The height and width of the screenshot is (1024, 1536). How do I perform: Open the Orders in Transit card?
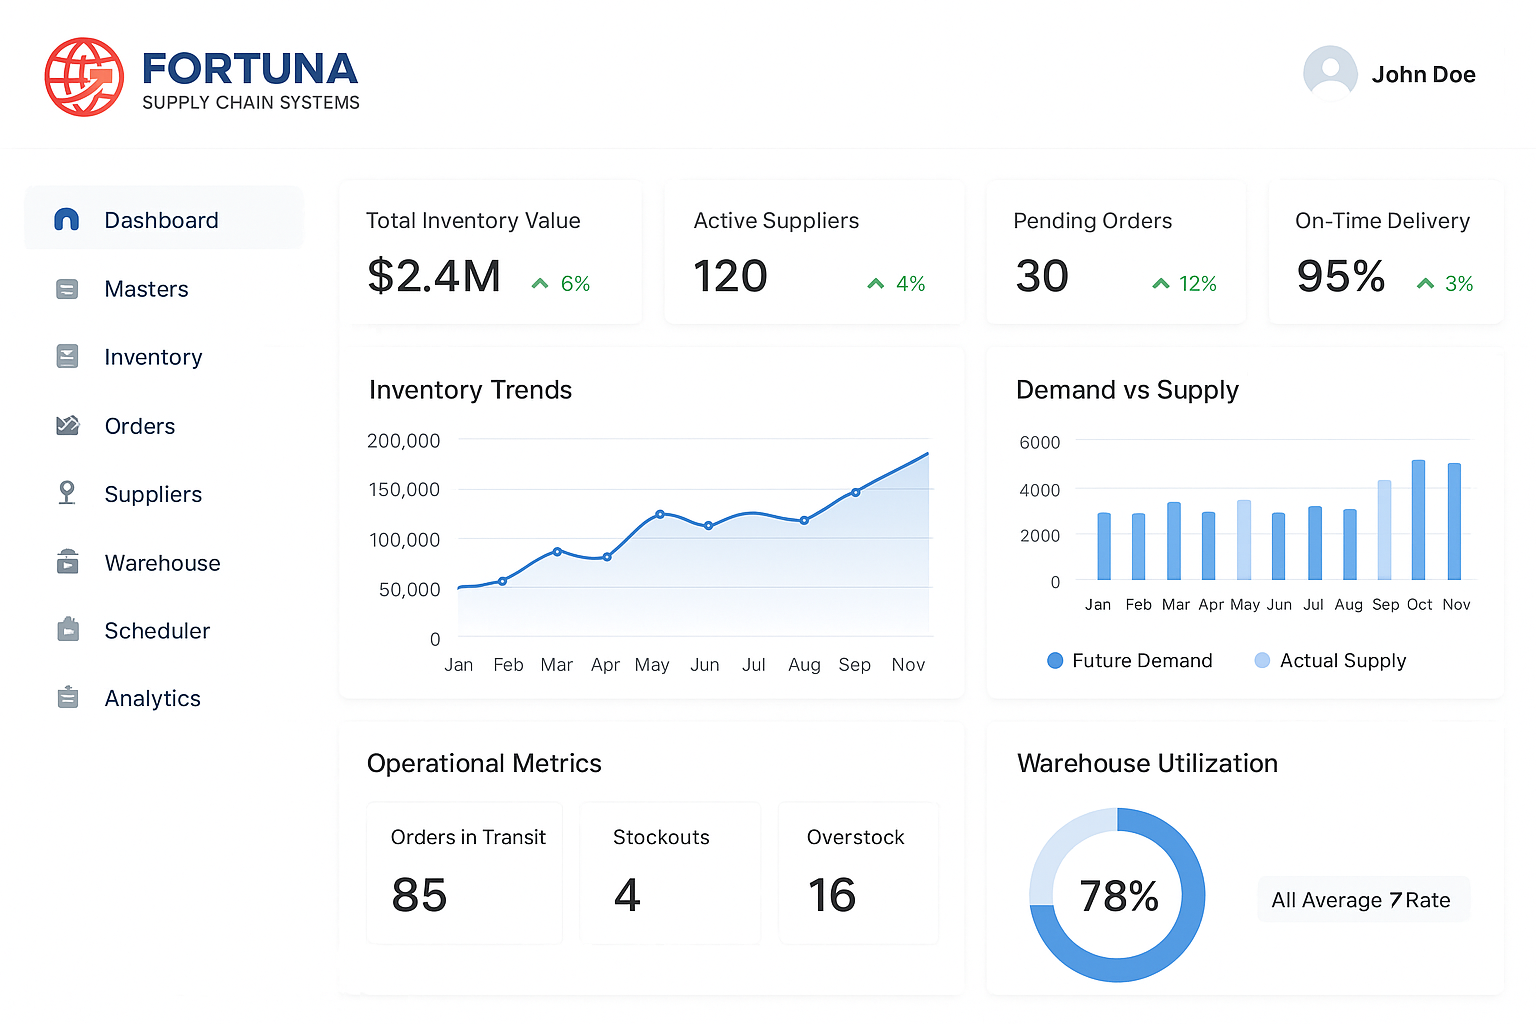tap(465, 873)
